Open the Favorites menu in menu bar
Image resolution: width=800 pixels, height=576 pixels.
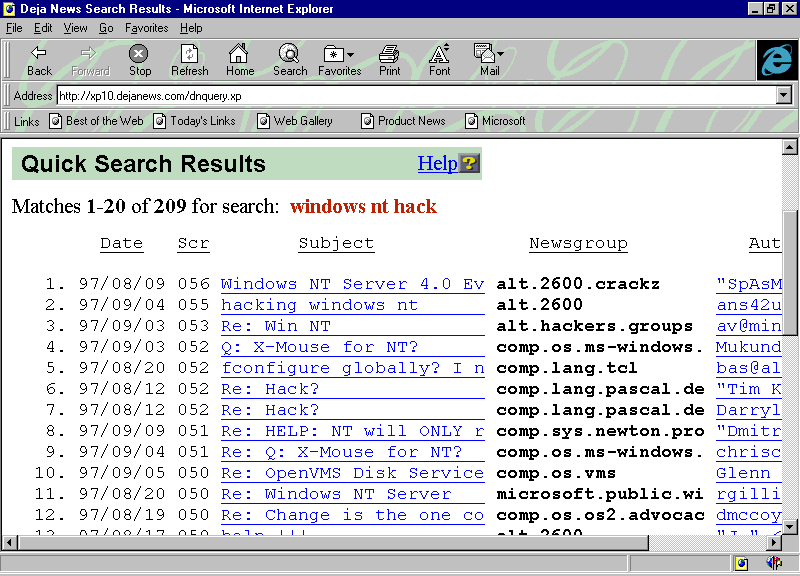coord(146,28)
